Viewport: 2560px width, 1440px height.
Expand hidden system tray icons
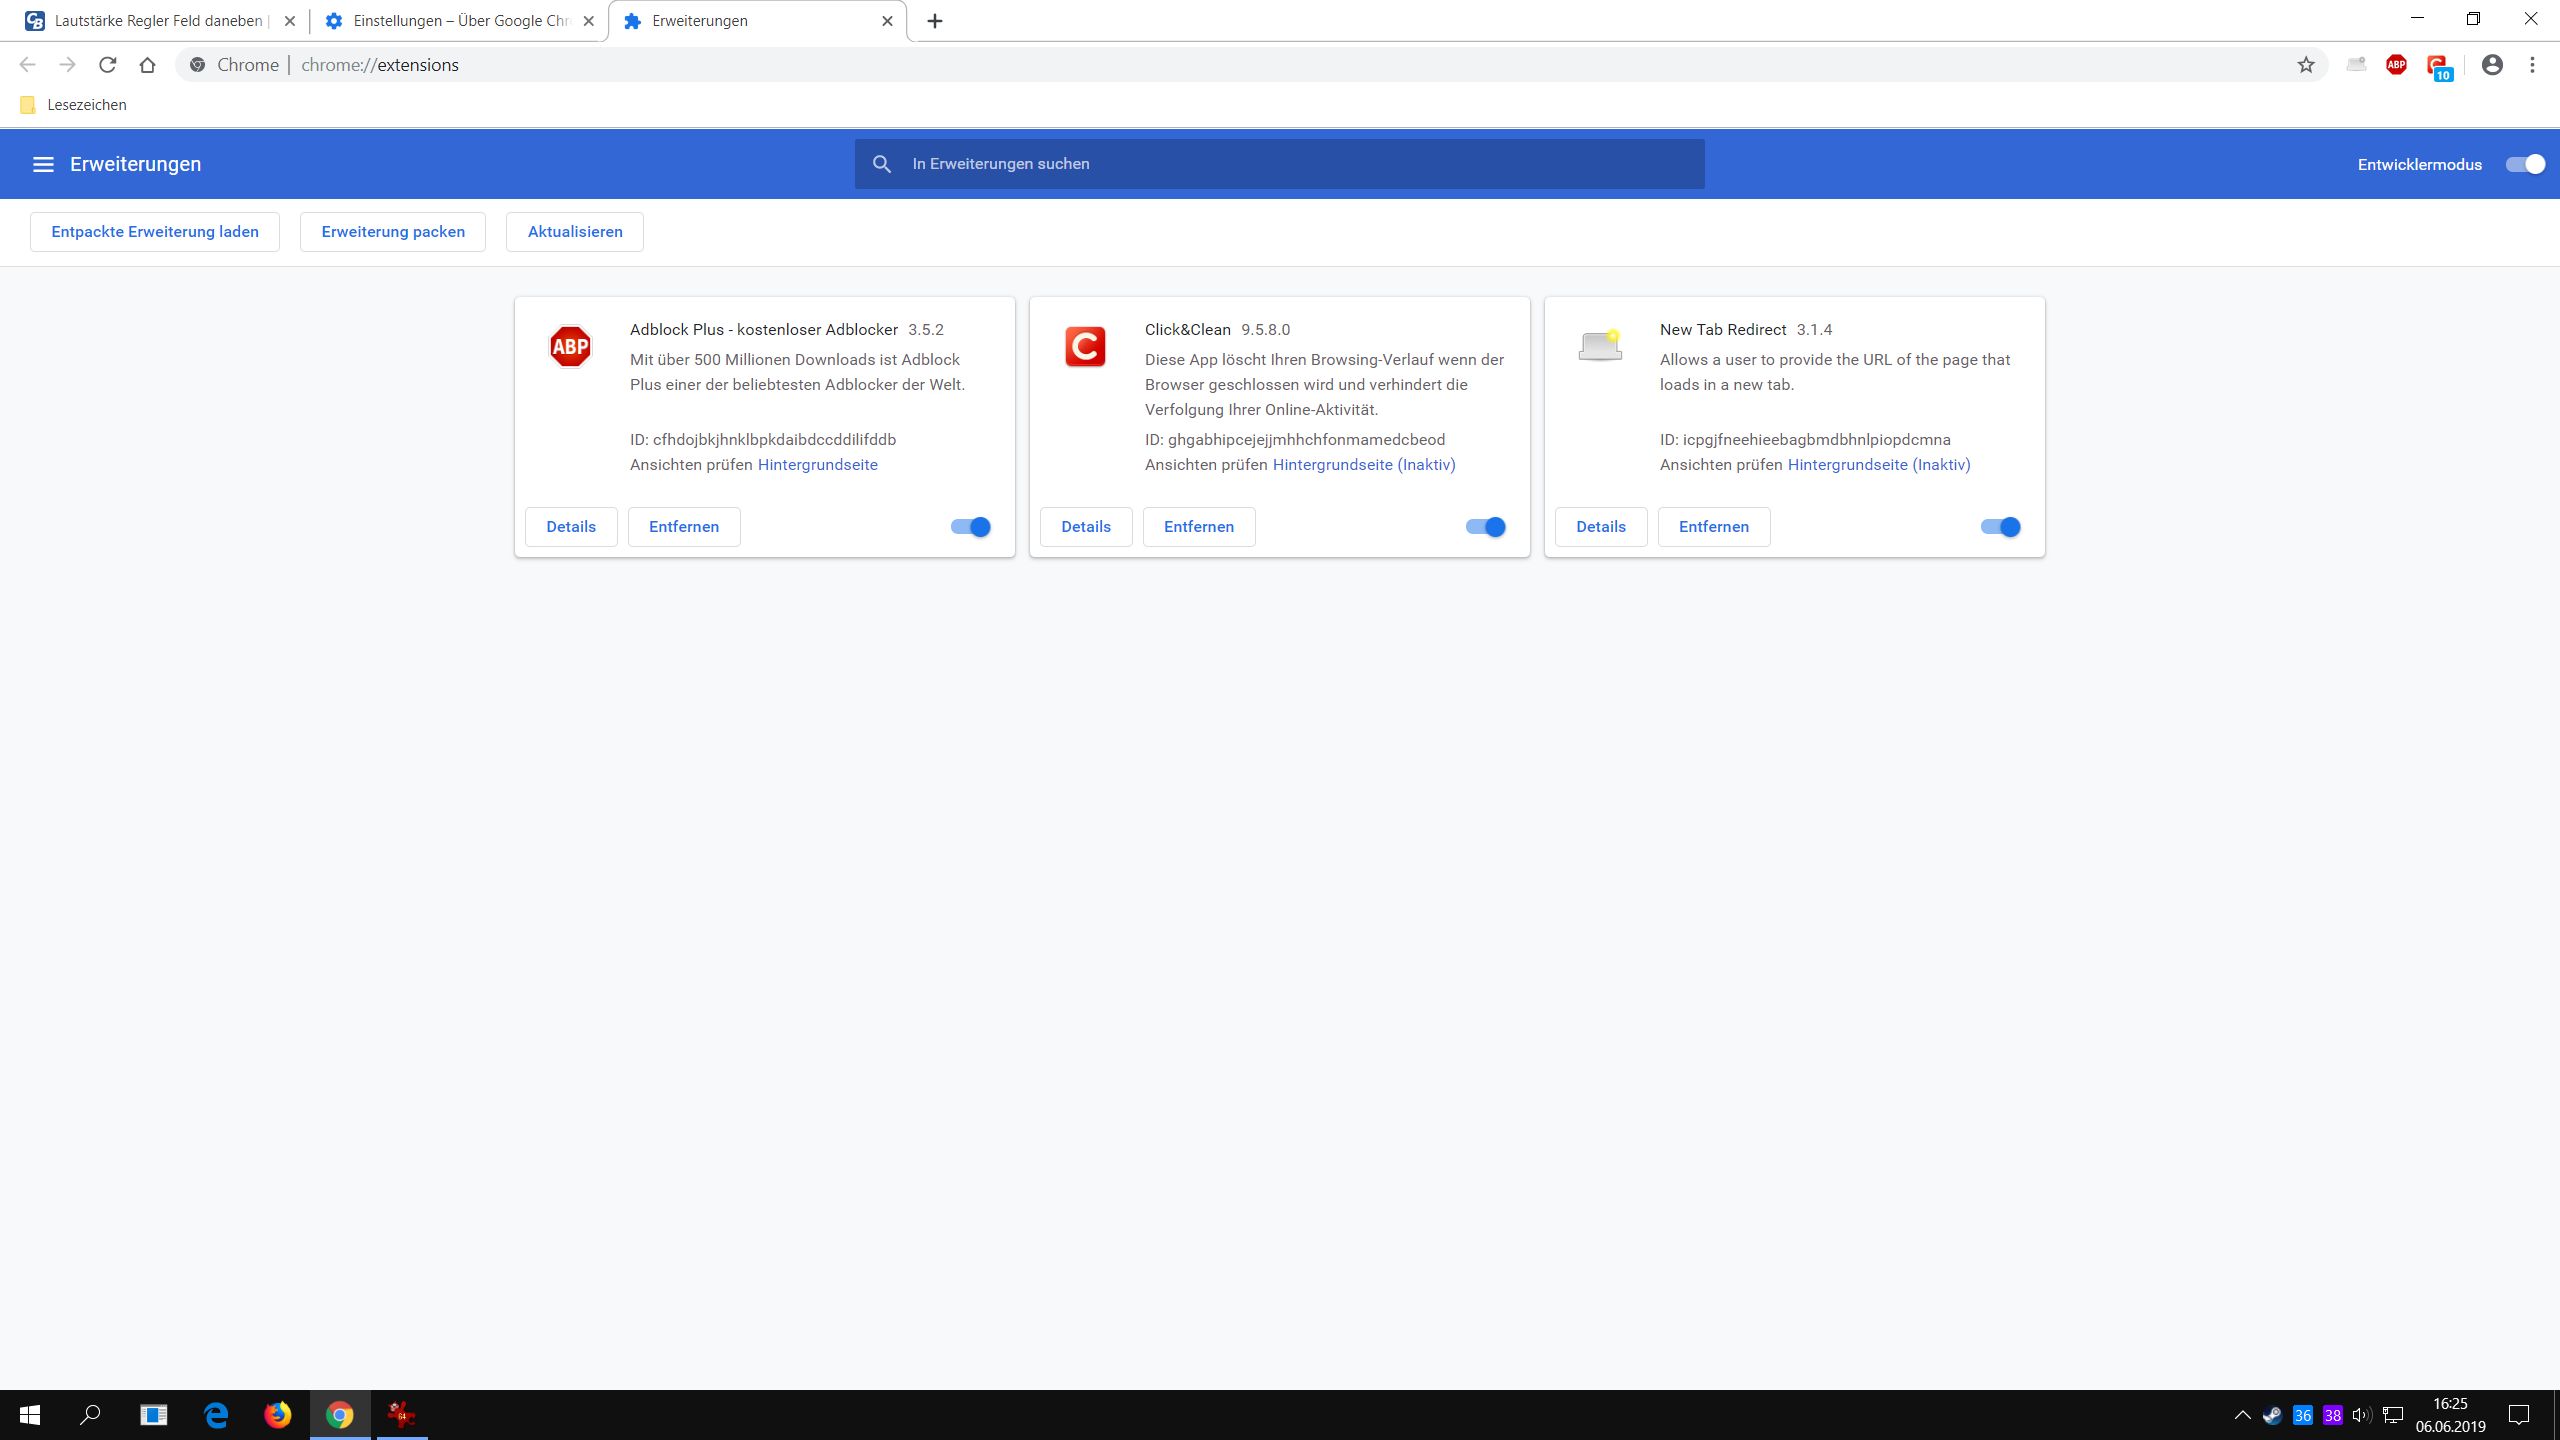coord(2242,1415)
